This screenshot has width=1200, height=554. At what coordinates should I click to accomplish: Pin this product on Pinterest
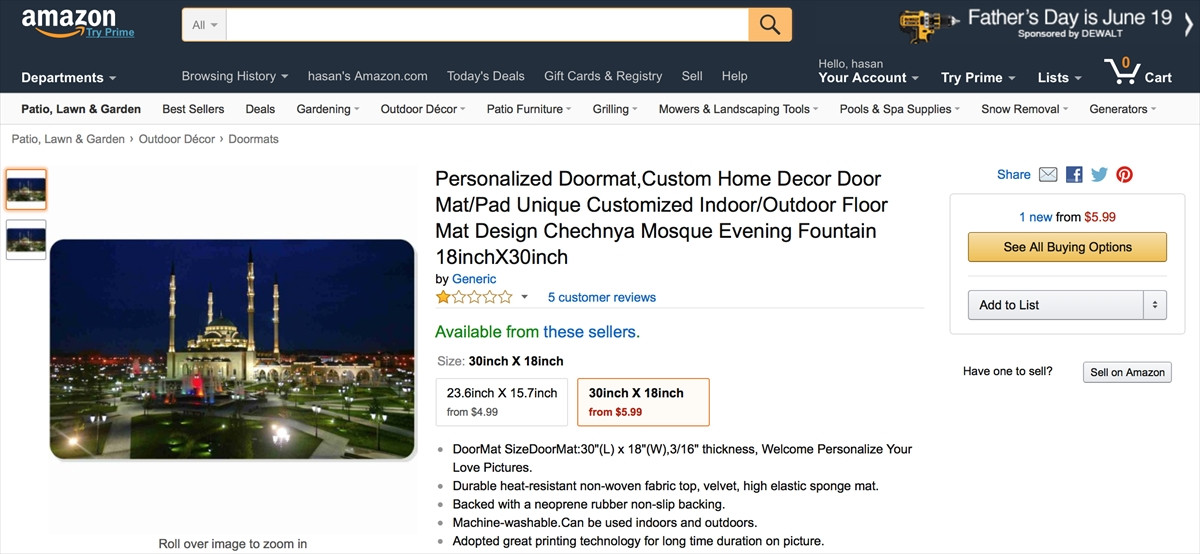pos(1125,175)
